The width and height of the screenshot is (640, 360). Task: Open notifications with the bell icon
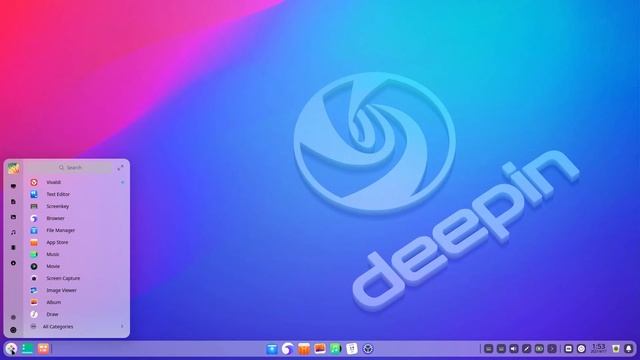[629, 349]
